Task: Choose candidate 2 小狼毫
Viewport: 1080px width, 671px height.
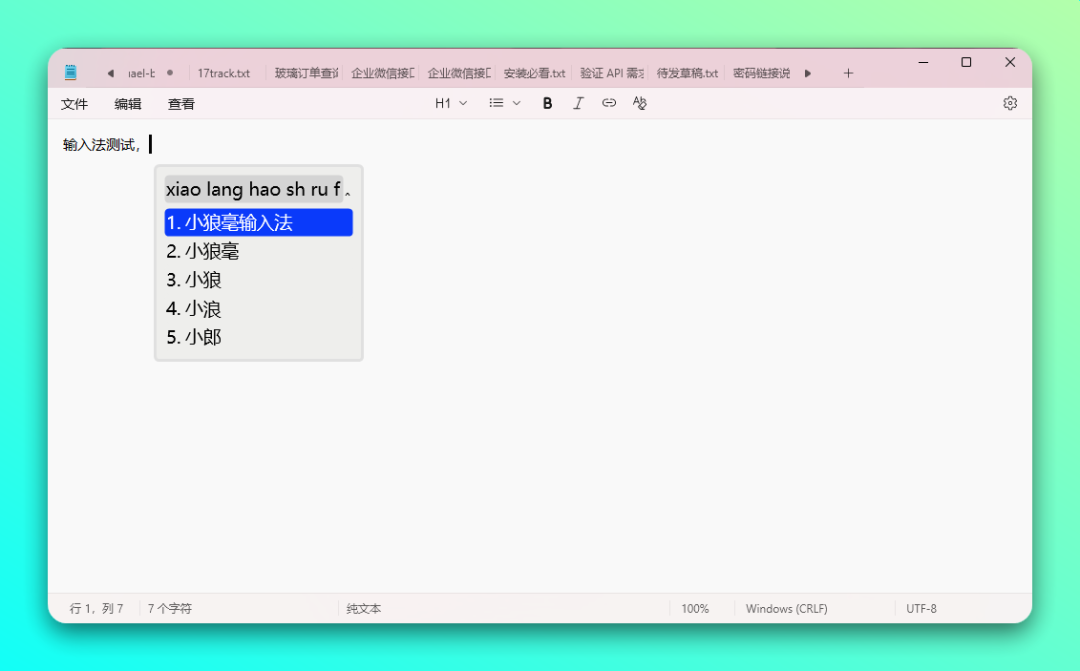Action: tap(203, 251)
